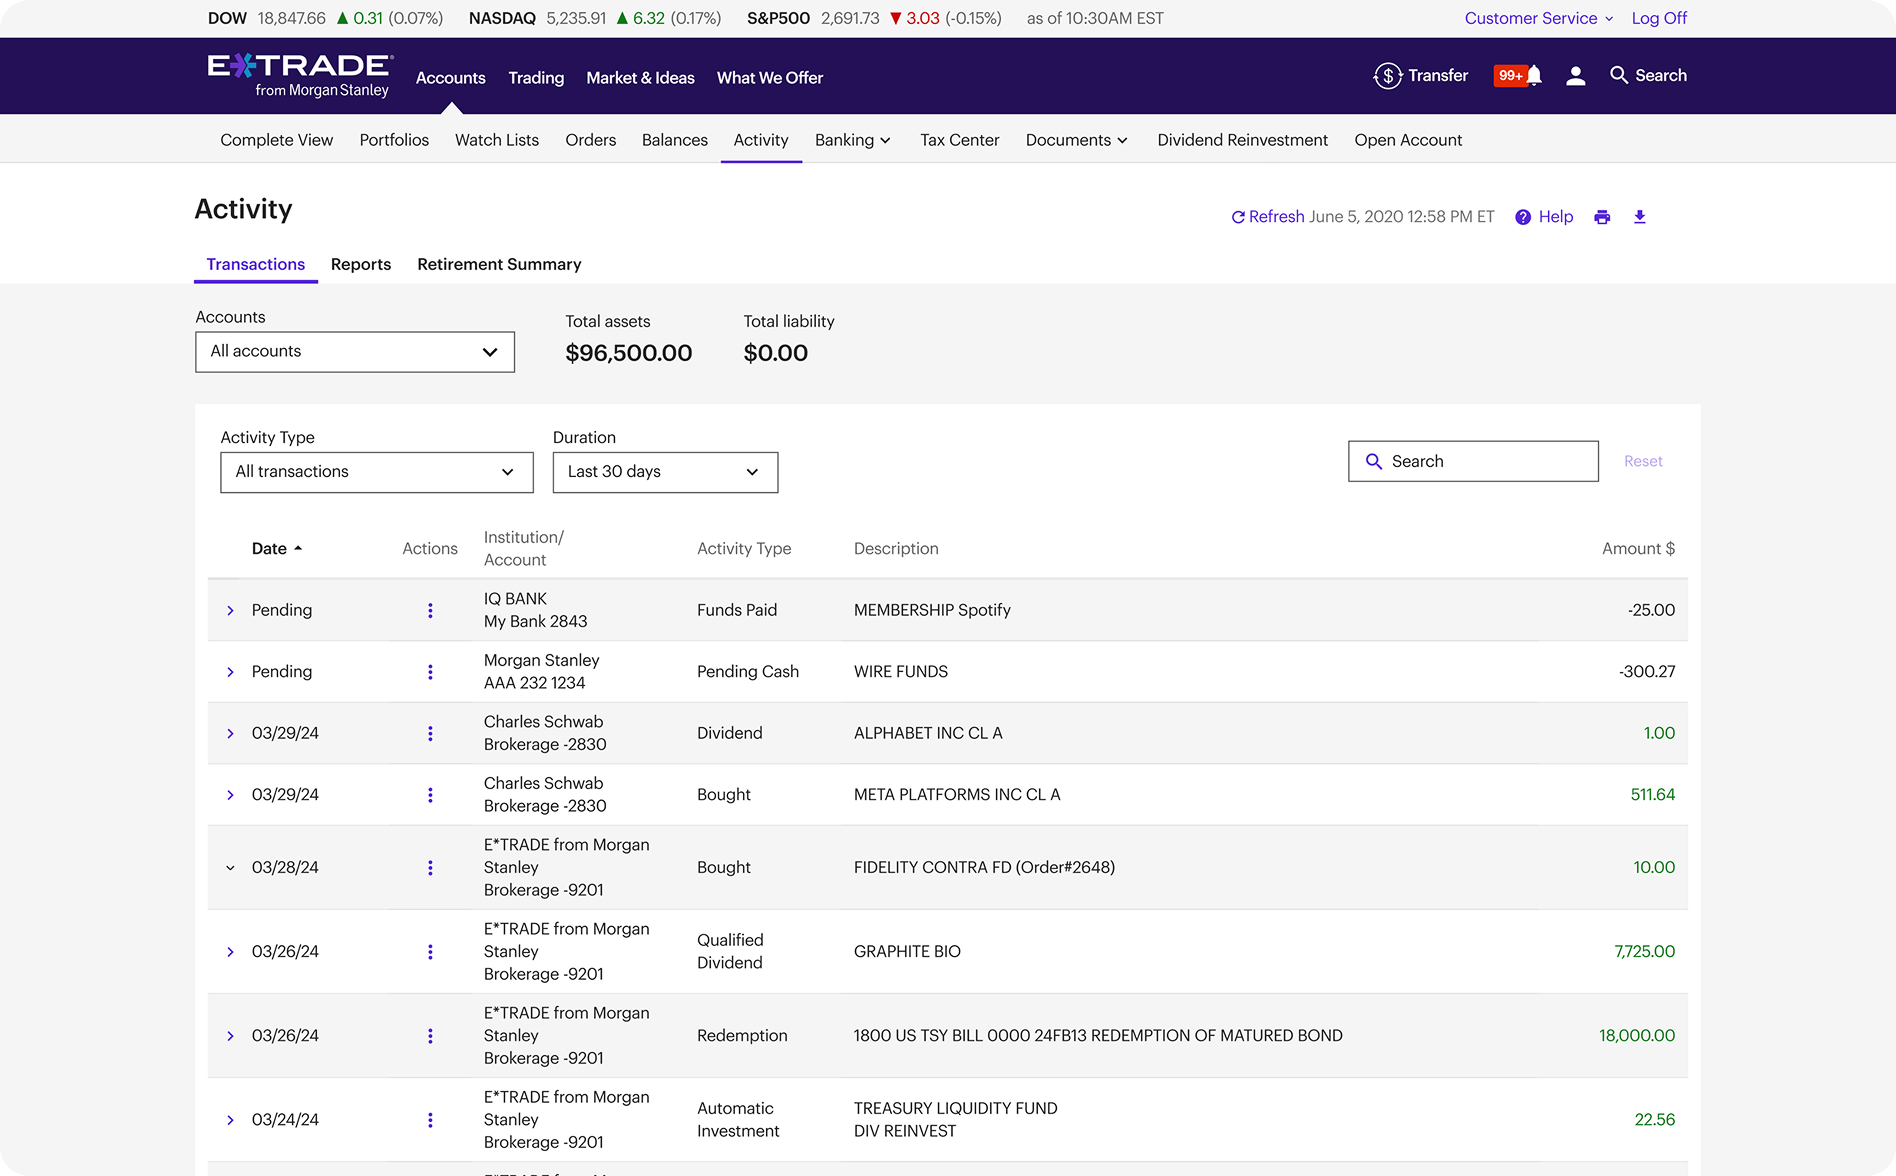Click the 18,000.00 amount
Image resolution: width=1896 pixels, height=1176 pixels.
[x=1637, y=1036]
